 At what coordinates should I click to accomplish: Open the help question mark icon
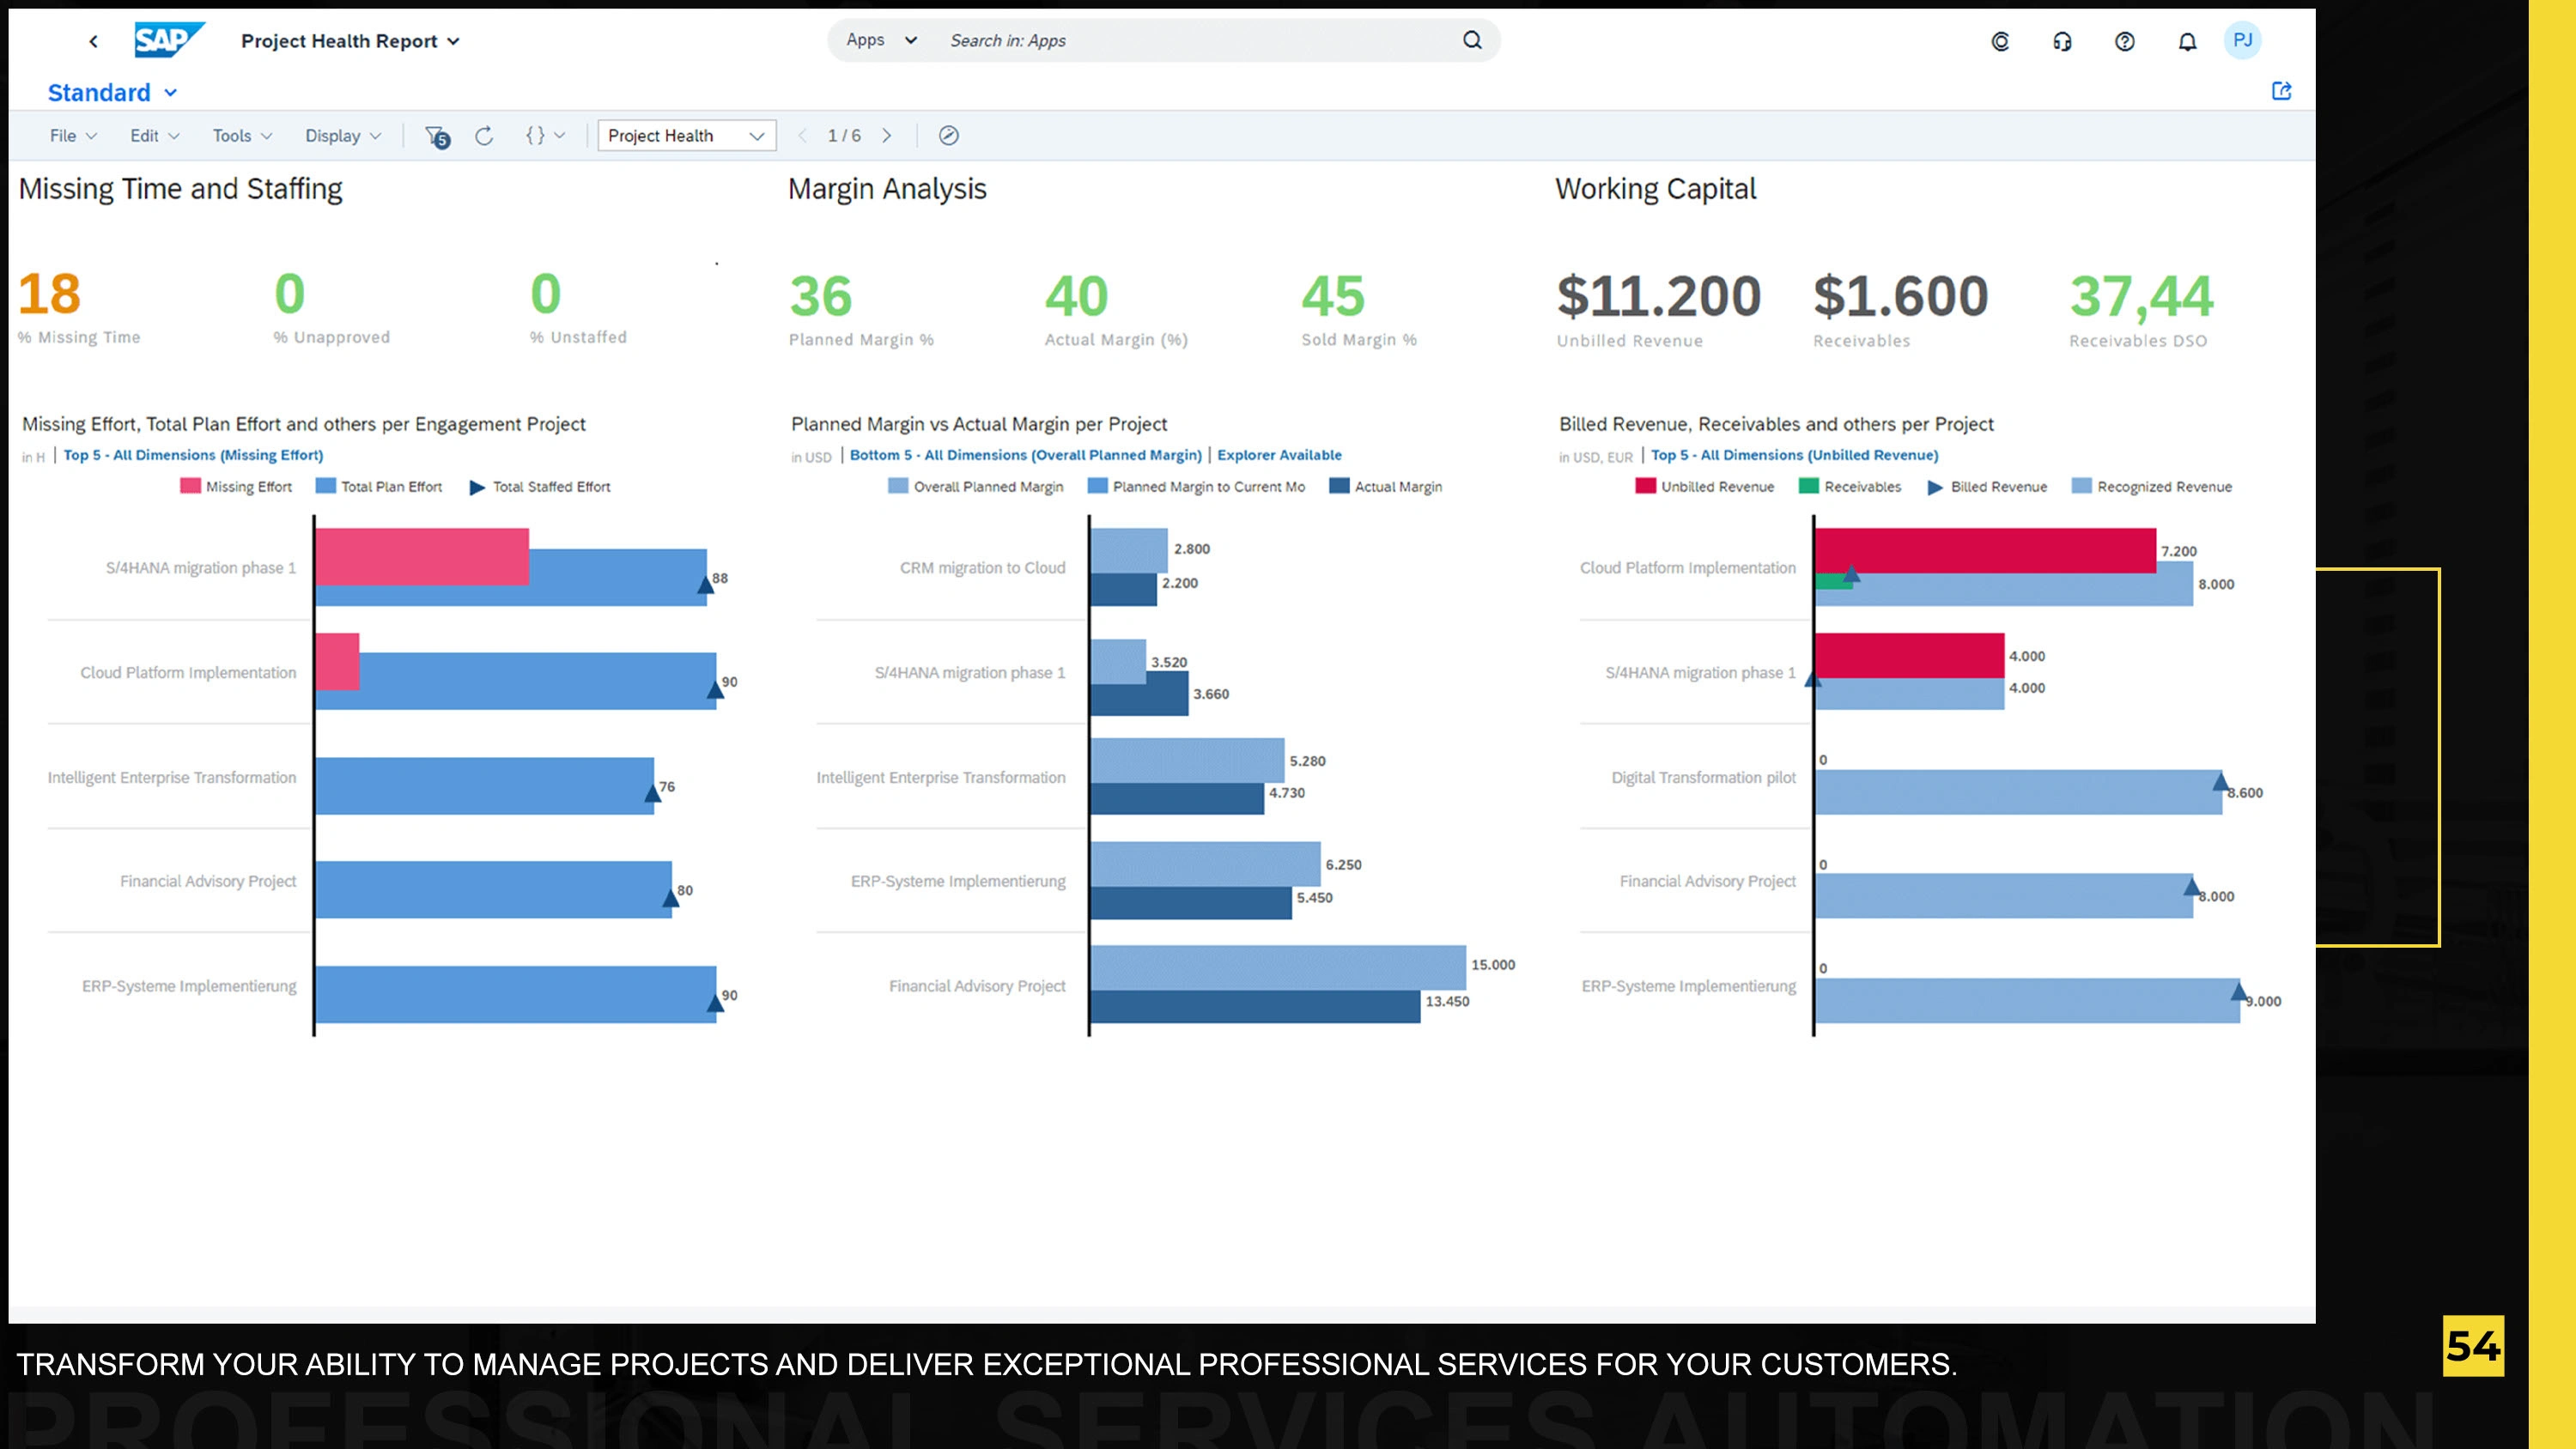(x=2124, y=41)
